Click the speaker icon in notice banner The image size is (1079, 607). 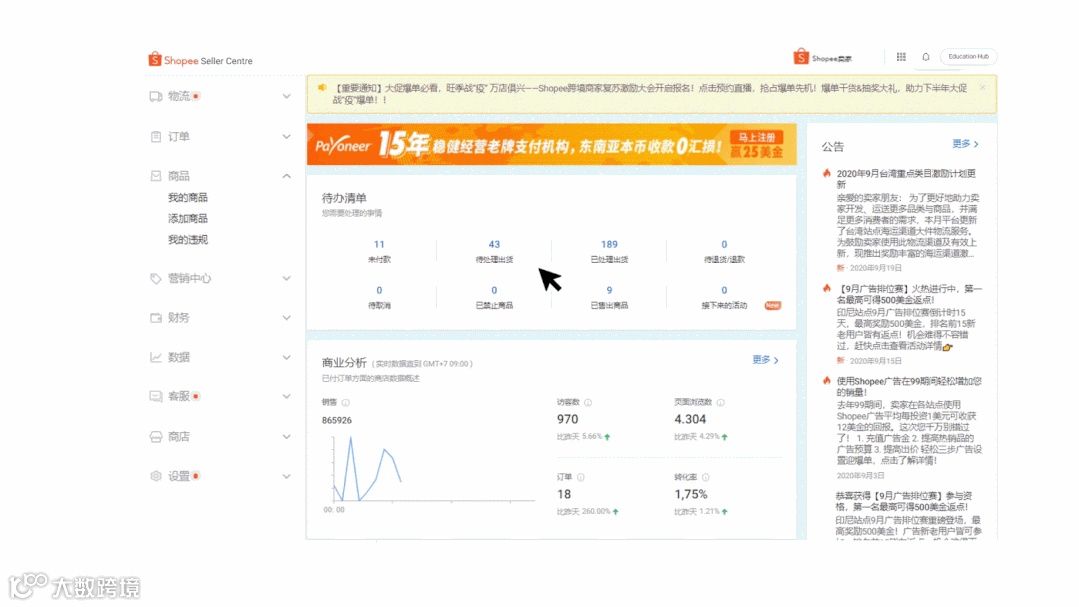[322, 87]
